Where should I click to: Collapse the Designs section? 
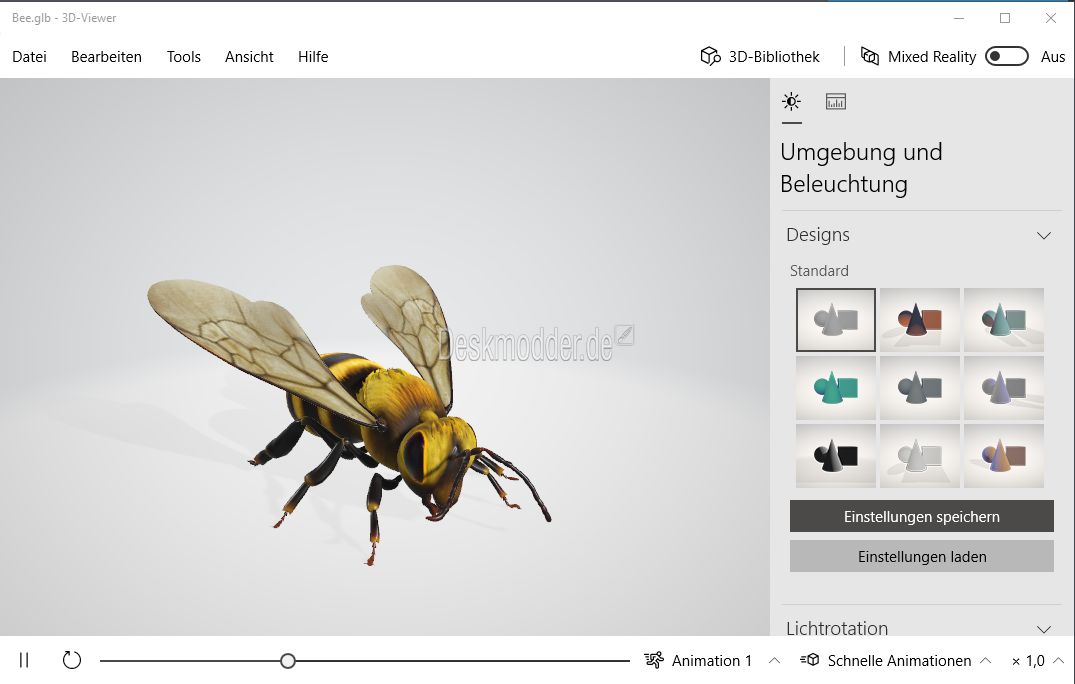point(1043,235)
